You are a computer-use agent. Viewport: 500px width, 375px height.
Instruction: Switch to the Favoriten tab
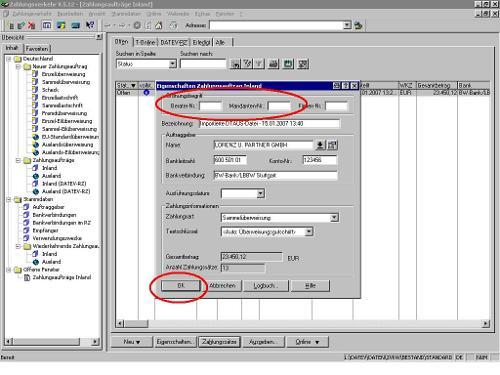point(37,49)
